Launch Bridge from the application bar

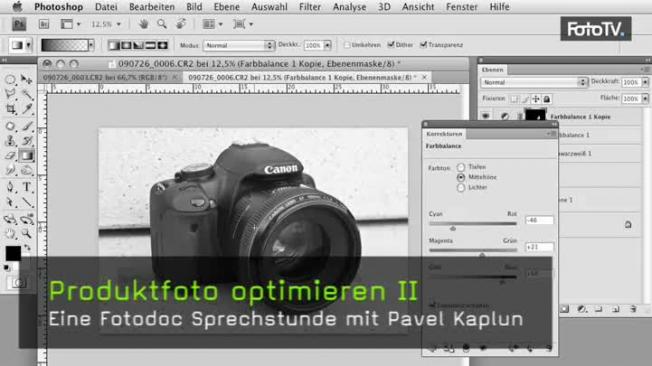[44, 24]
